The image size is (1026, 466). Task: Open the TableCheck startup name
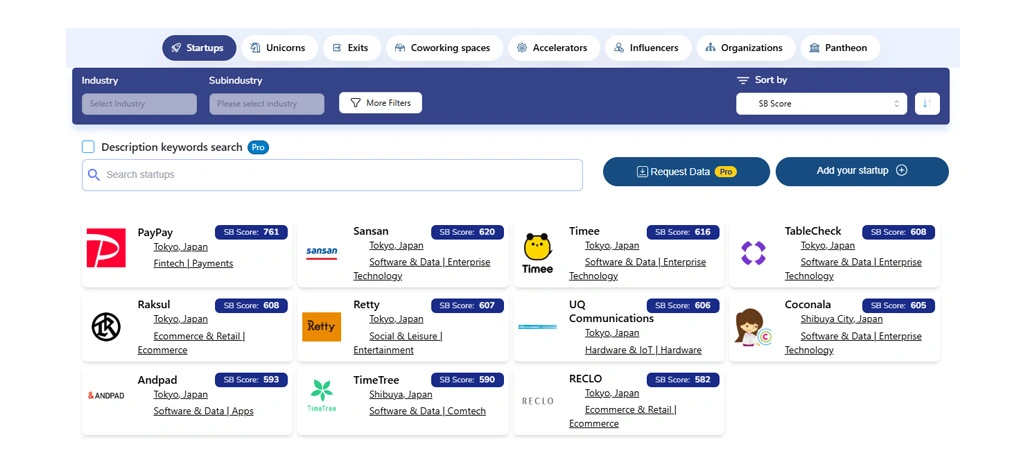tap(813, 231)
